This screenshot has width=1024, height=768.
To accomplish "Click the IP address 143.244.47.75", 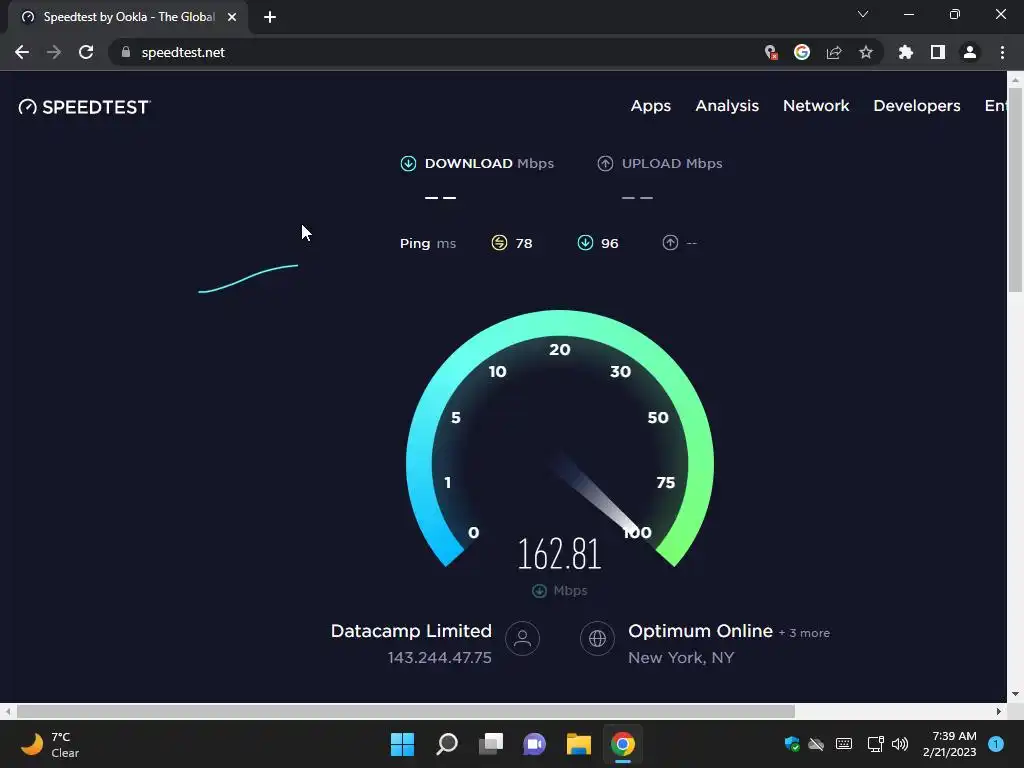I will 440,658.
